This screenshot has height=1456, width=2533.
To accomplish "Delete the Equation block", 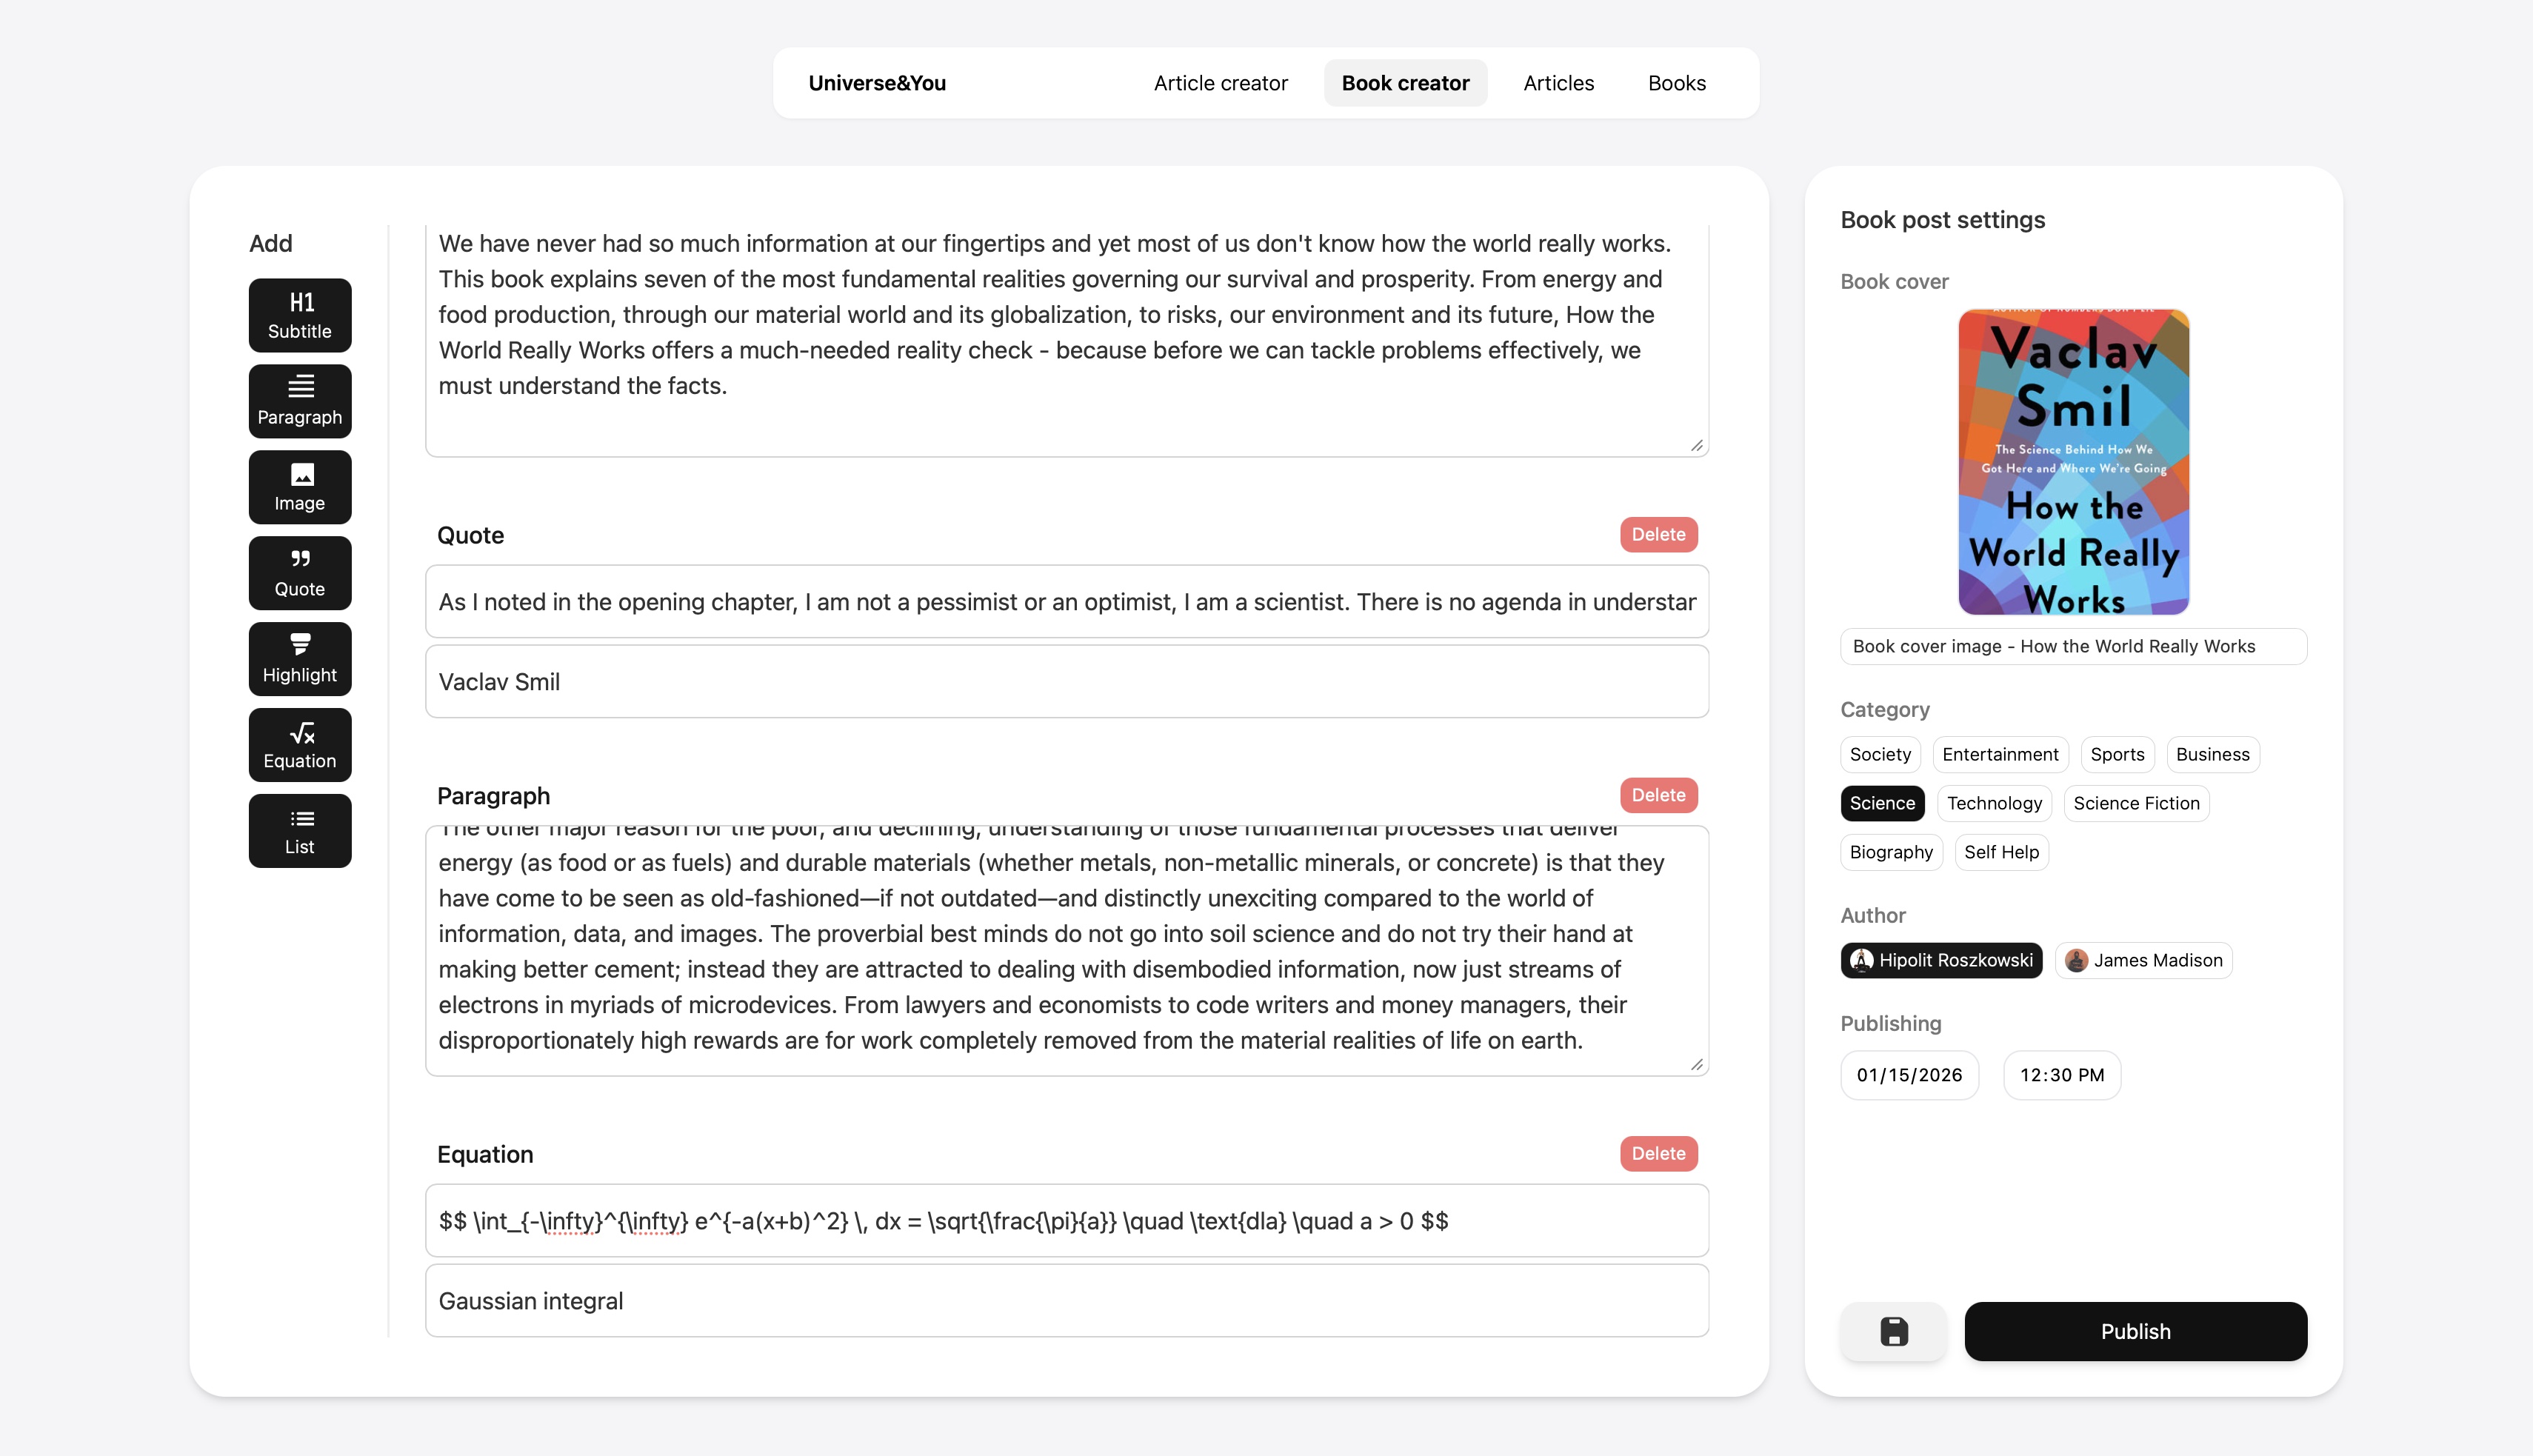I will click(x=1658, y=1153).
